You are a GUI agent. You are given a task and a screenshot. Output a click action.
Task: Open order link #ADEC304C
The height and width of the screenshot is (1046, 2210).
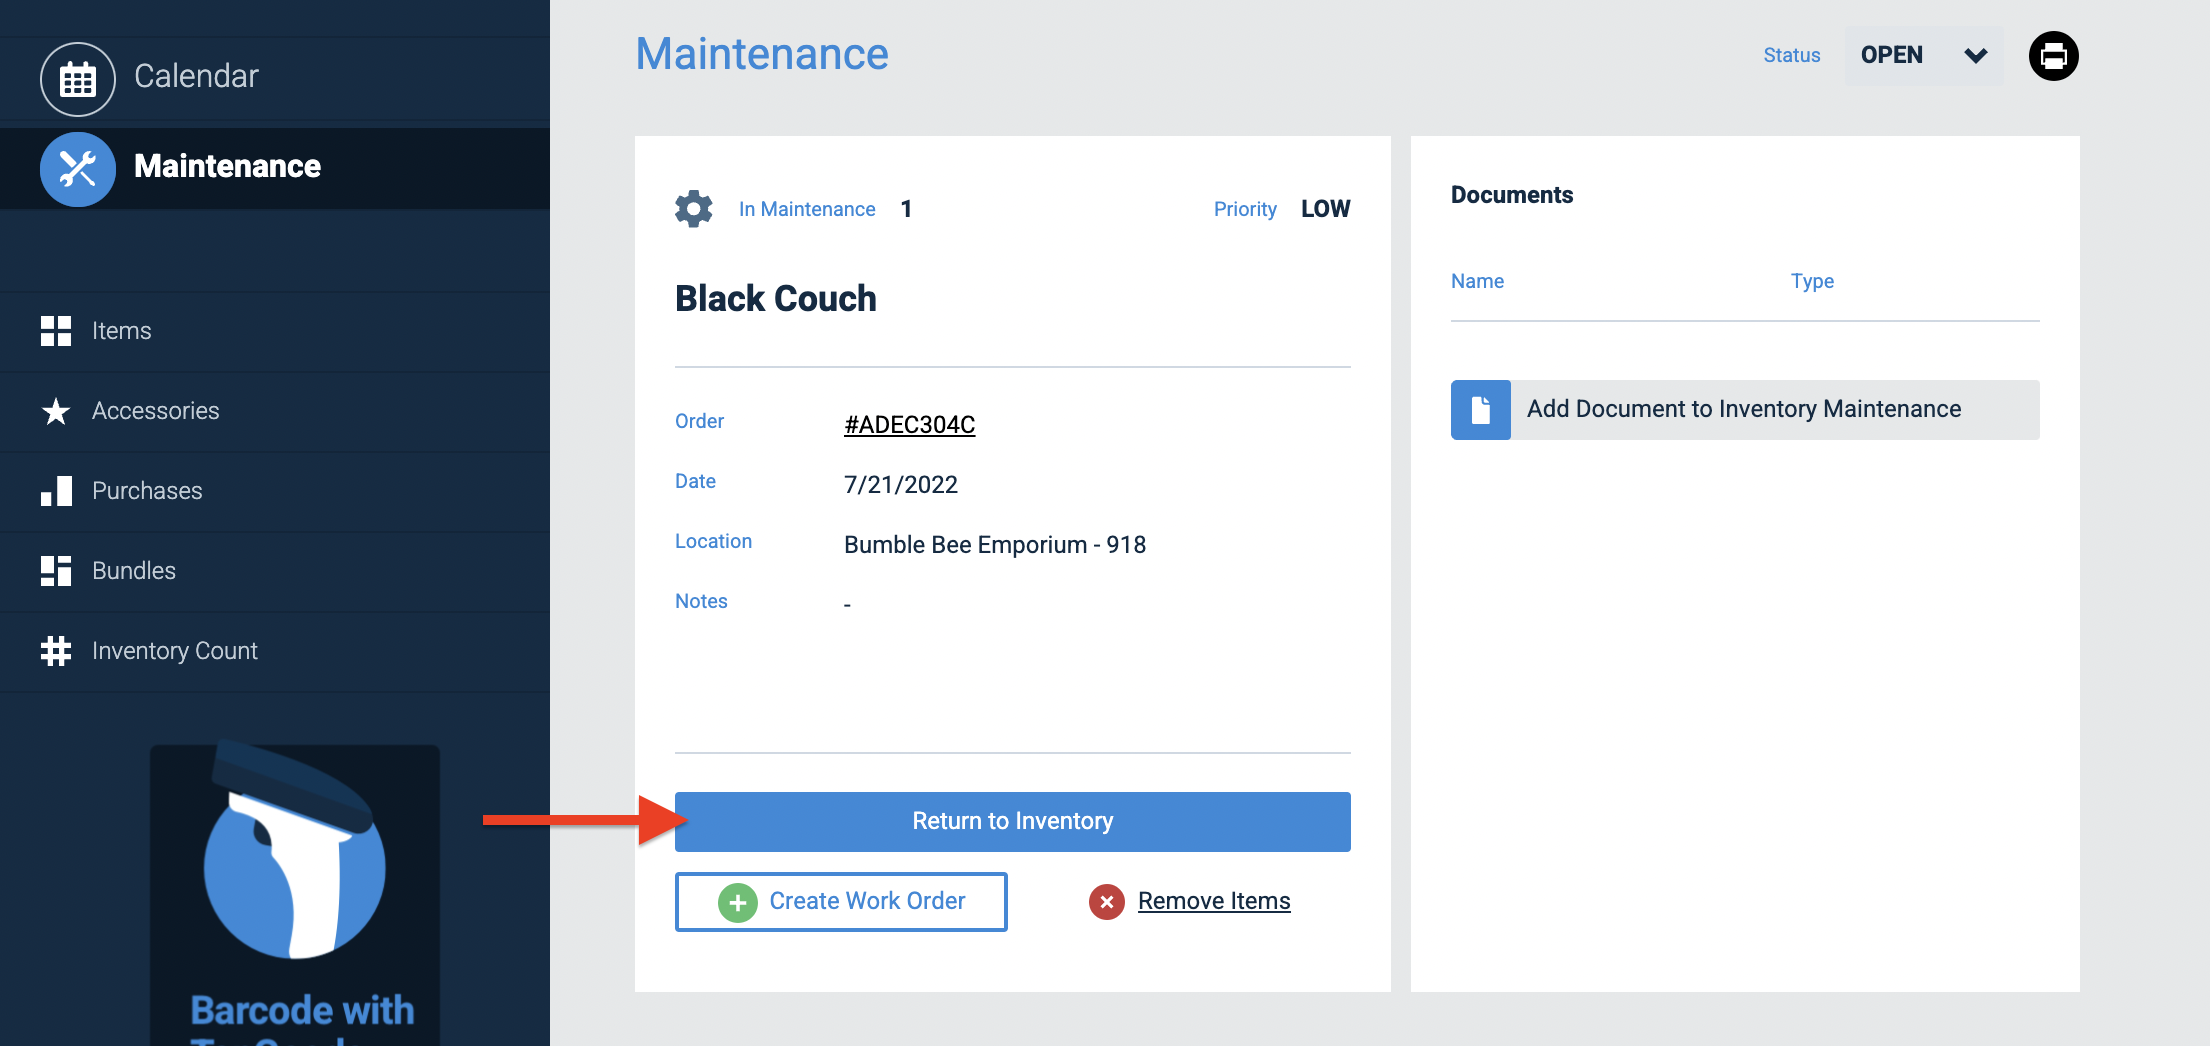(x=909, y=424)
